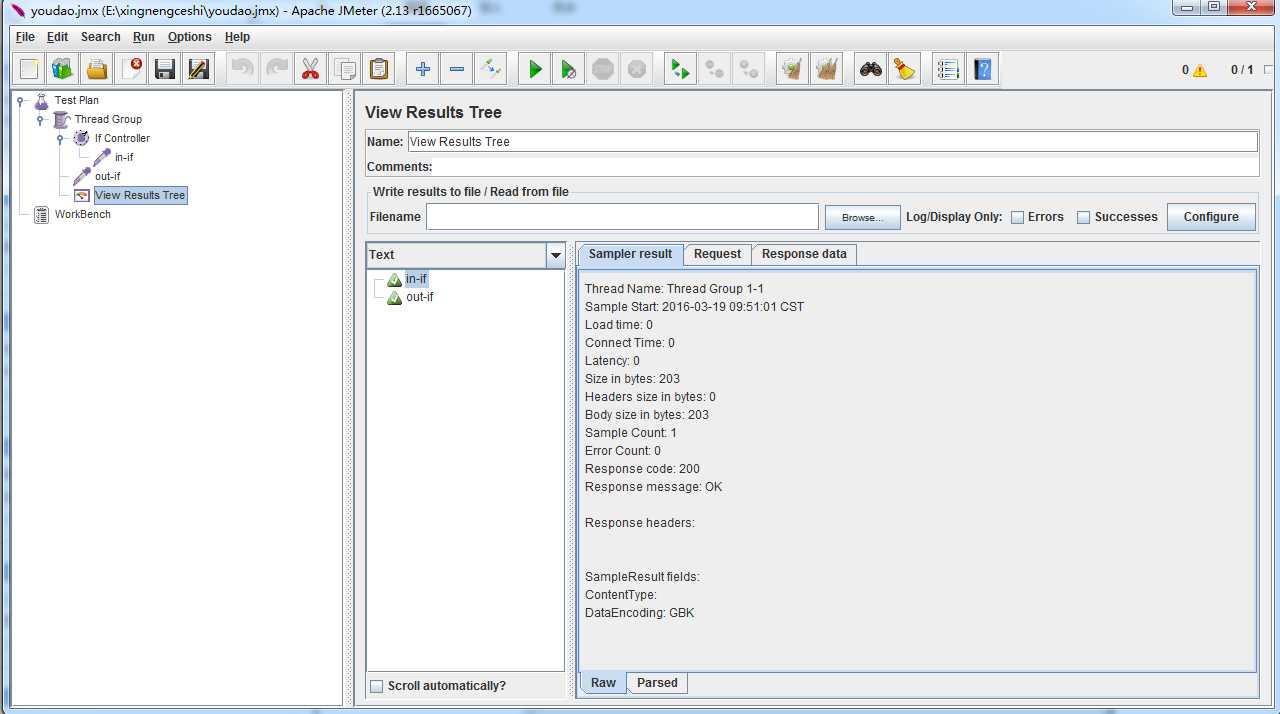Viewport: 1280px width, 714px height.
Task: Tick the Successes checkbox
Action: coord(1083,217)
